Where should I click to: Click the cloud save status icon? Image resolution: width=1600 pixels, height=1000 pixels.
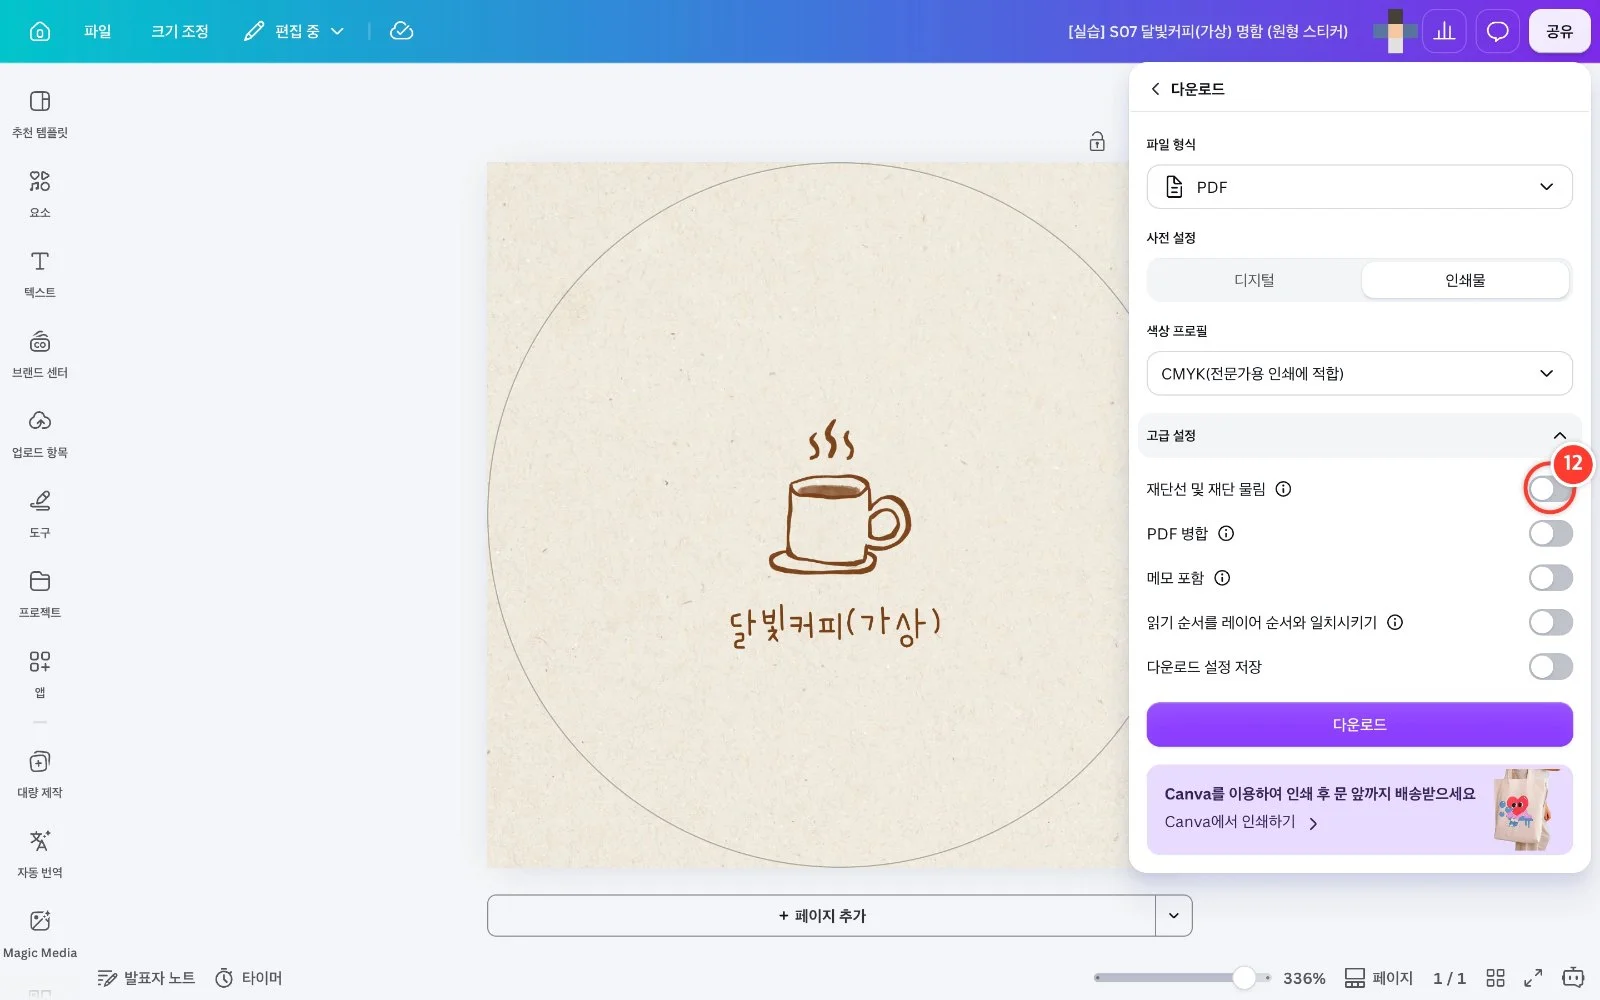401,31
